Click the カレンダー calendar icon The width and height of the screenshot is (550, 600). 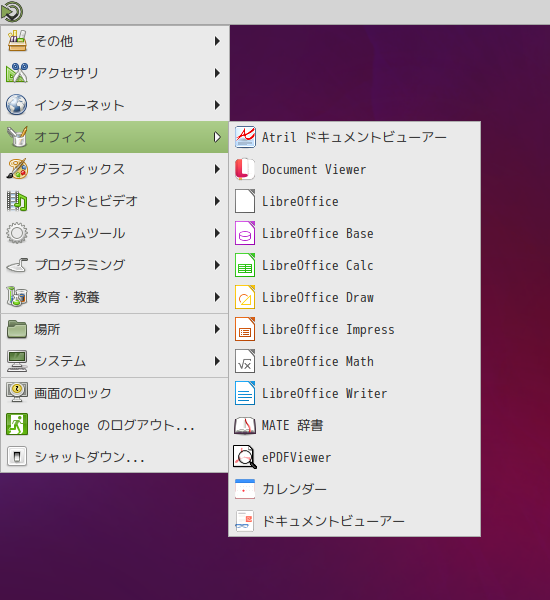click(x=245, y=489)
